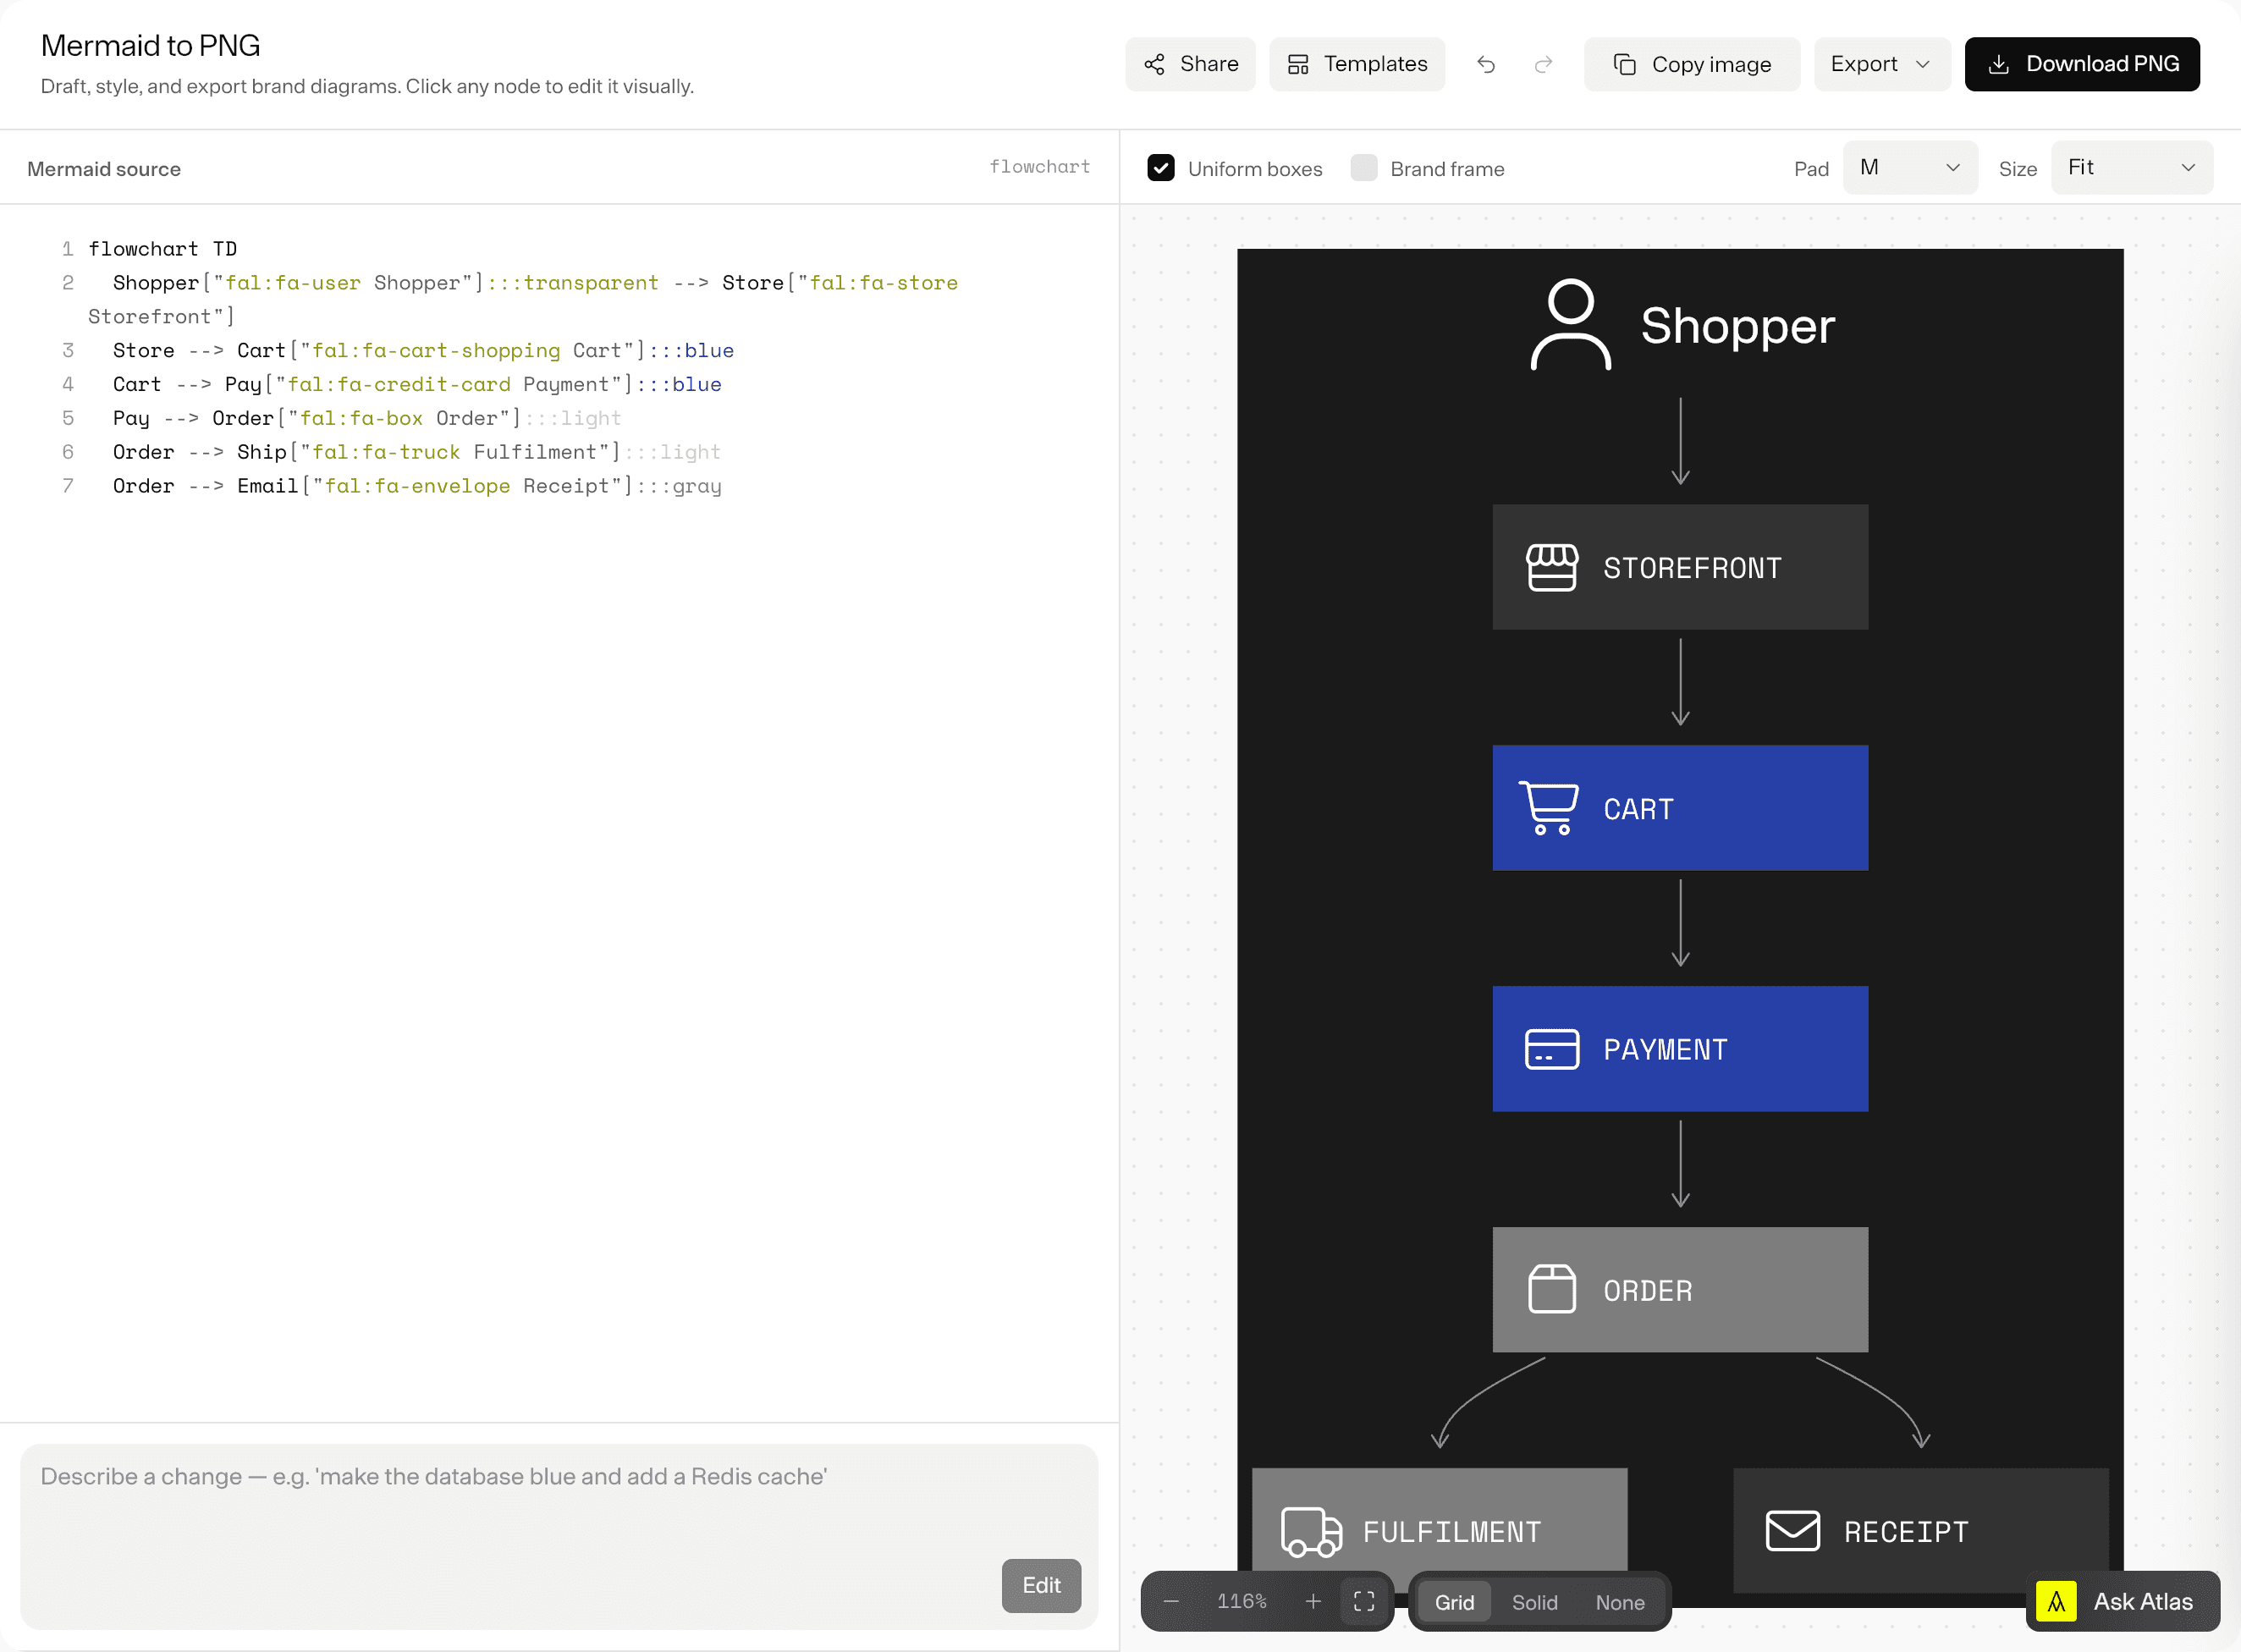
Task: Click the yellow Atlas logo icon
Action: (2056, 1602)
